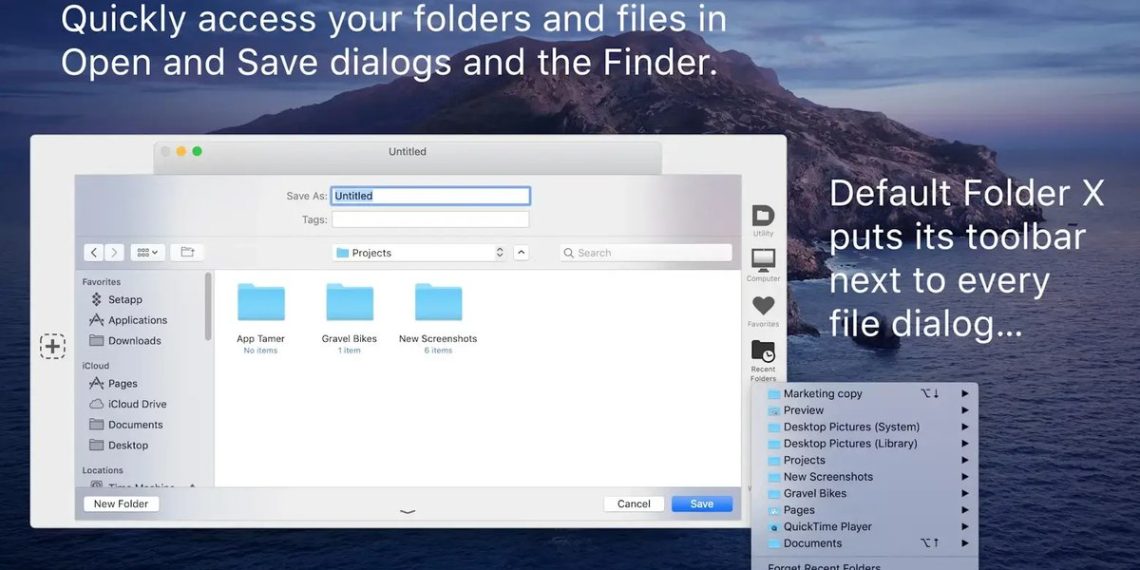
Task: Collapse the dialog with the up chevron button
Action: click(521, 253)
